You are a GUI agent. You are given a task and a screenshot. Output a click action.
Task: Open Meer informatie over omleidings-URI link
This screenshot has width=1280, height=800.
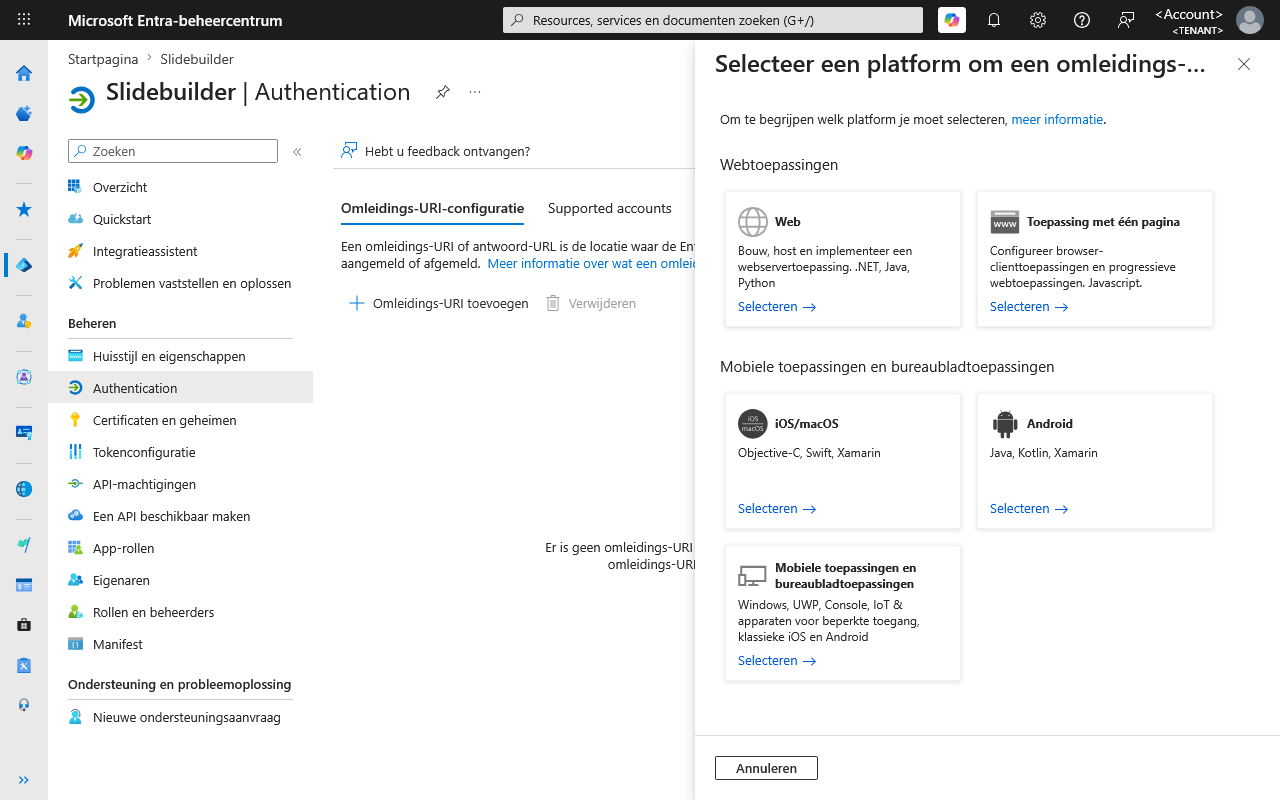coord(591,264)
